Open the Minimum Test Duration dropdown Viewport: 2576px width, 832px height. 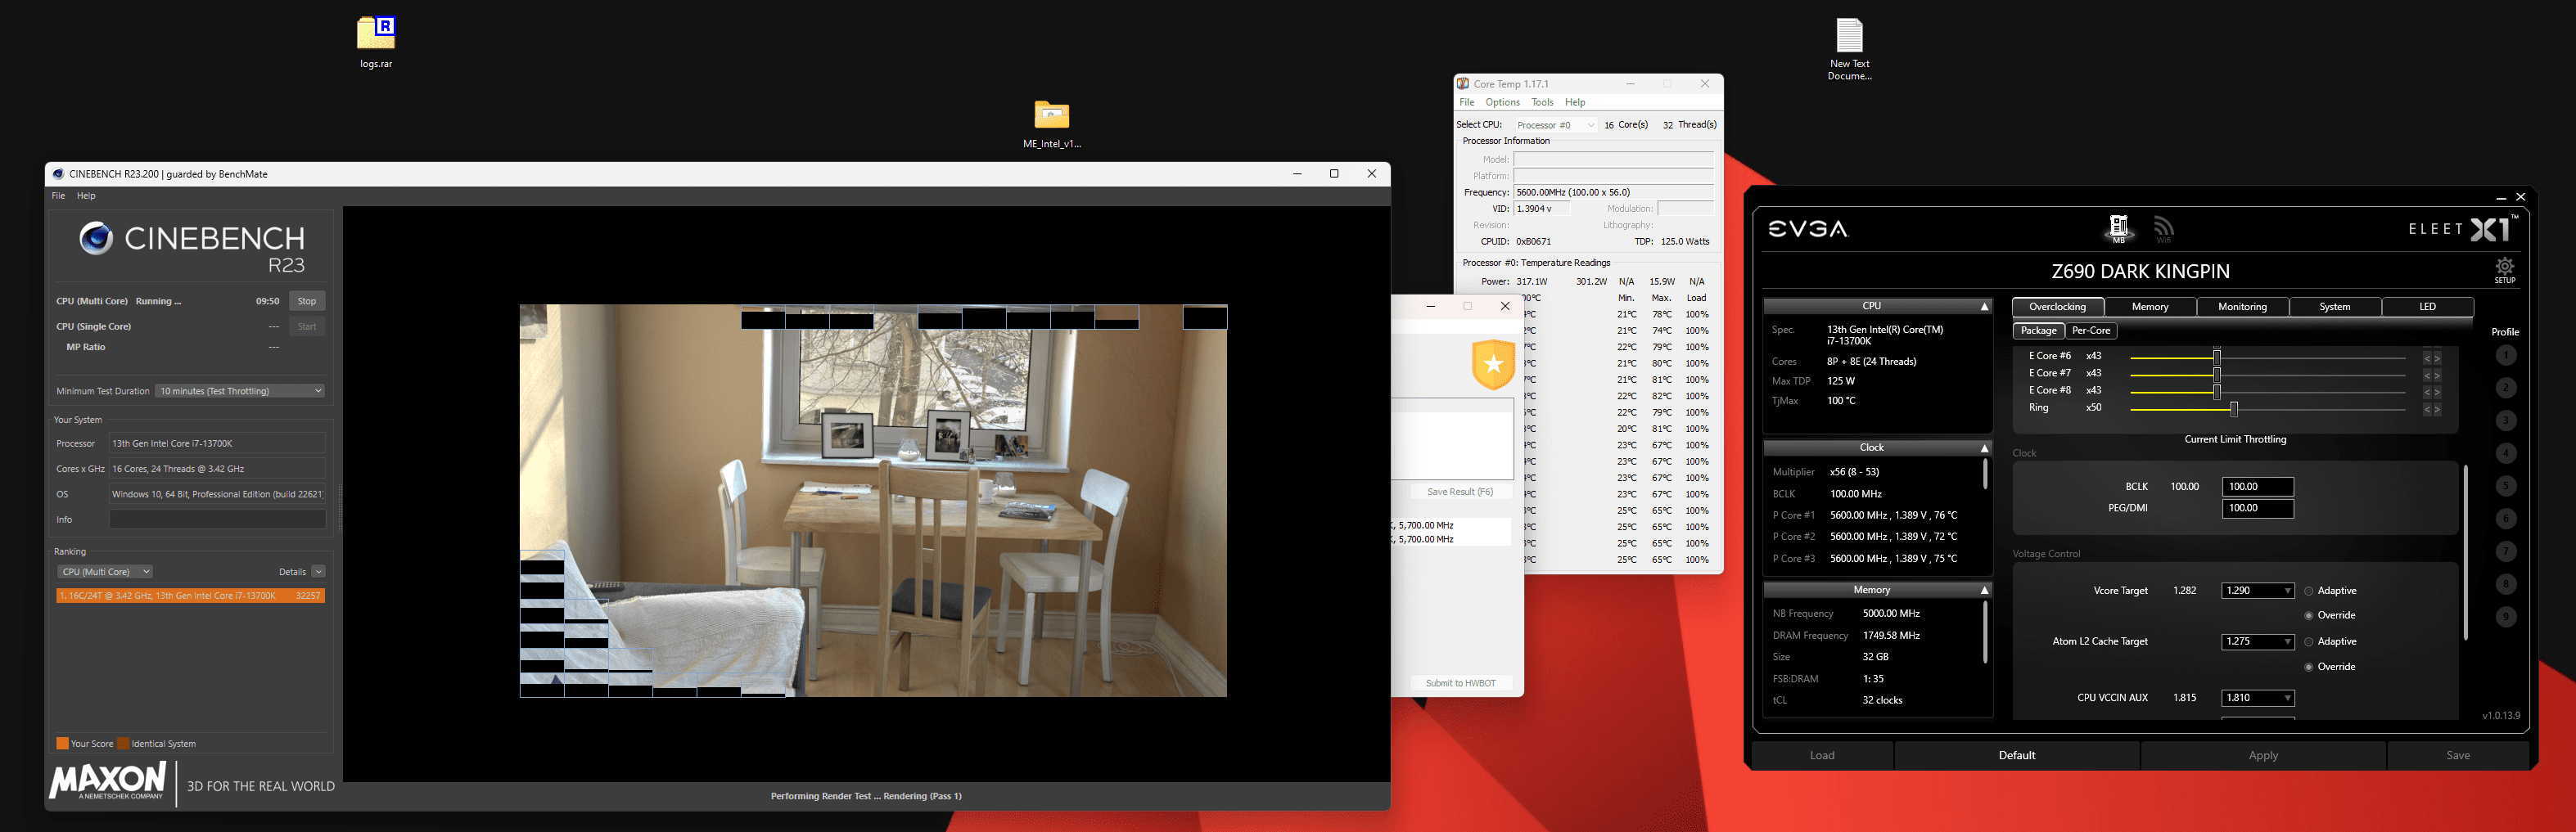click(x=240, y=391)
